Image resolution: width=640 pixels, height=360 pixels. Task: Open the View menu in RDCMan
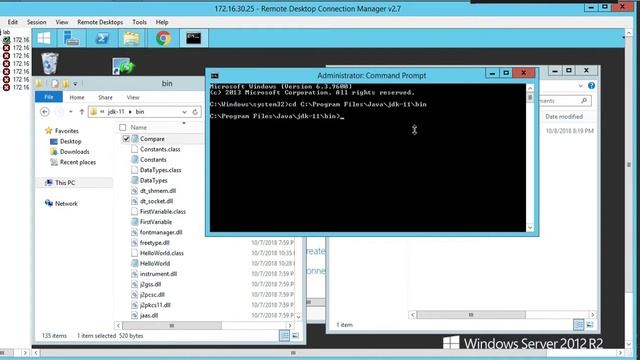[x=62, y=22]
